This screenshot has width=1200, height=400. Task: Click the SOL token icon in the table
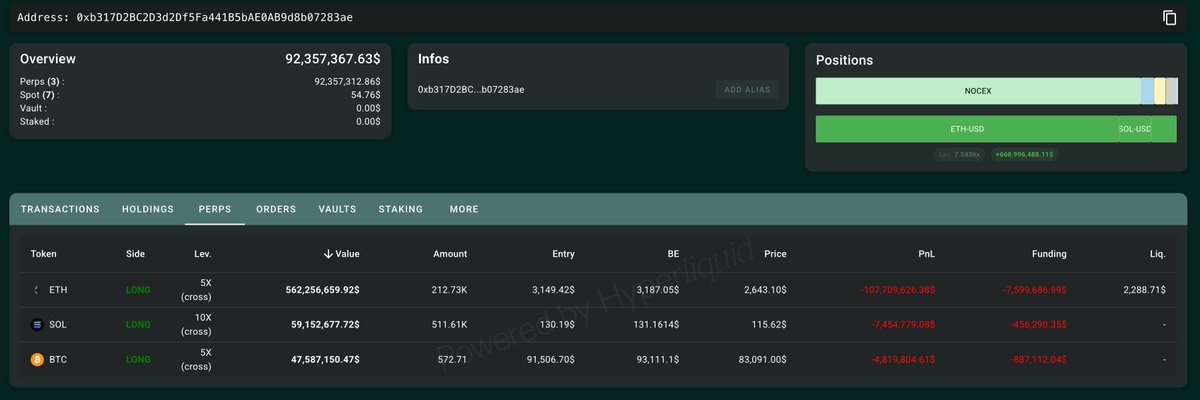[x=38, y=325]
